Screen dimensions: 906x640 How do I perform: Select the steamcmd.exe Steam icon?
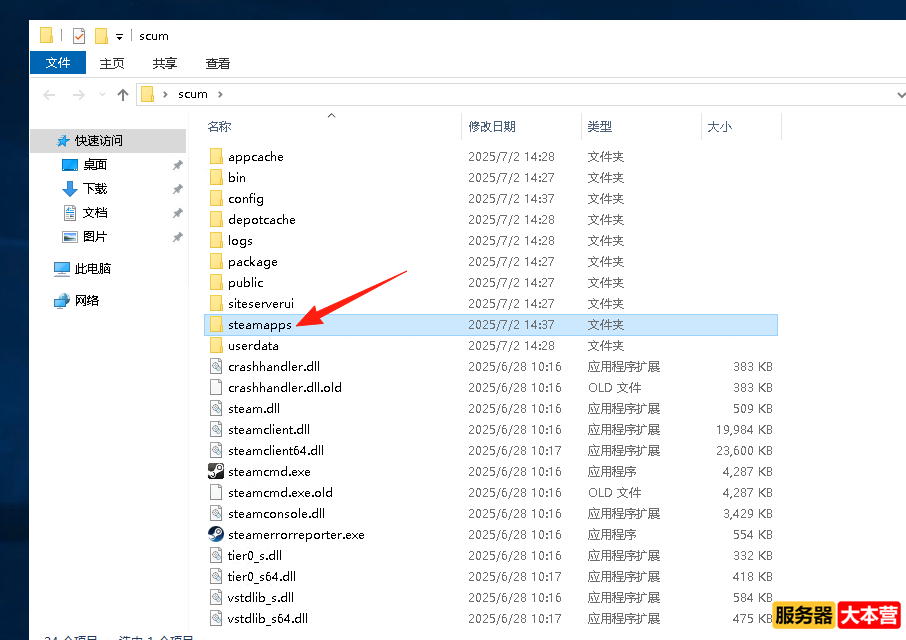(x=216, y=471)
